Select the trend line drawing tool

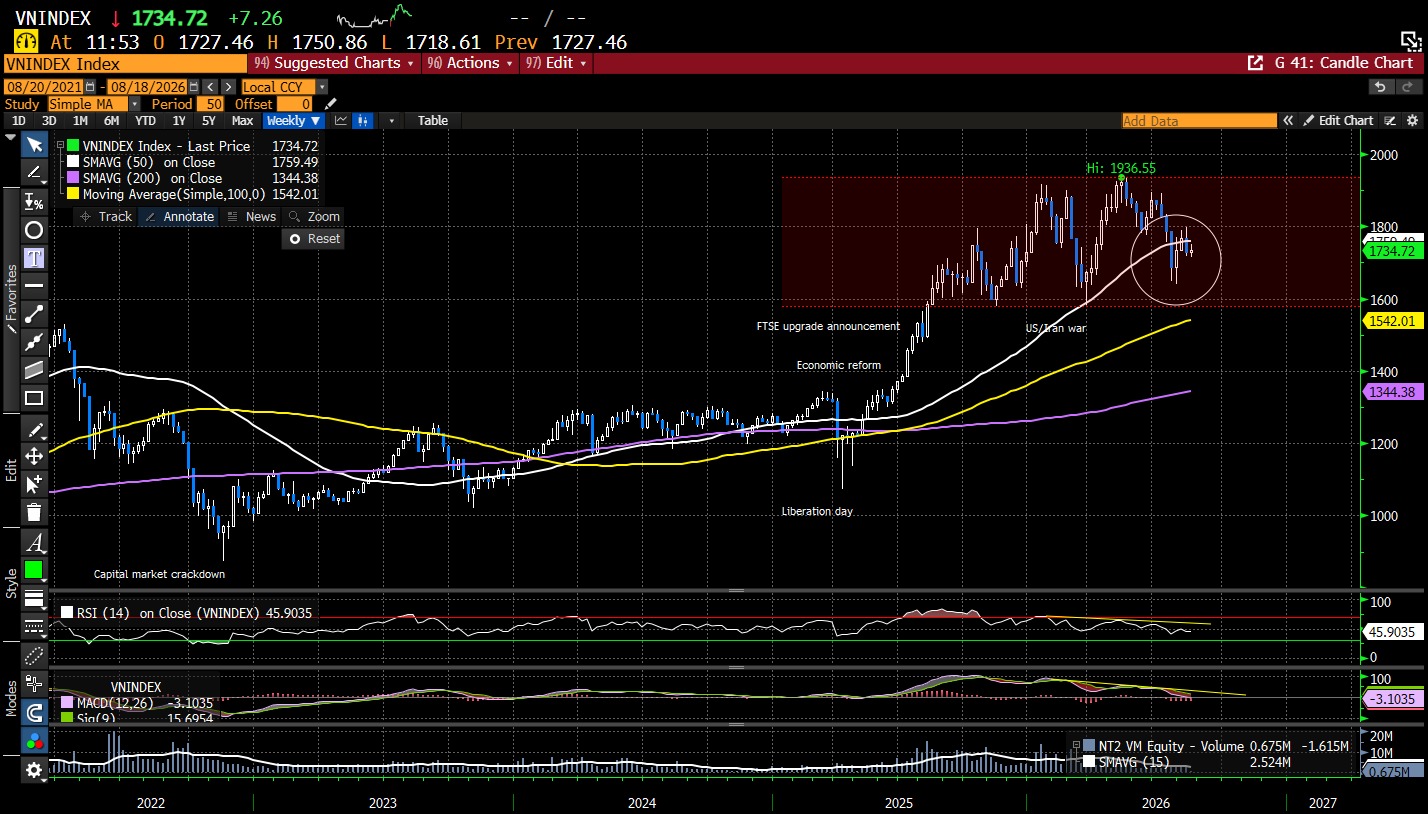coord(34,173)
